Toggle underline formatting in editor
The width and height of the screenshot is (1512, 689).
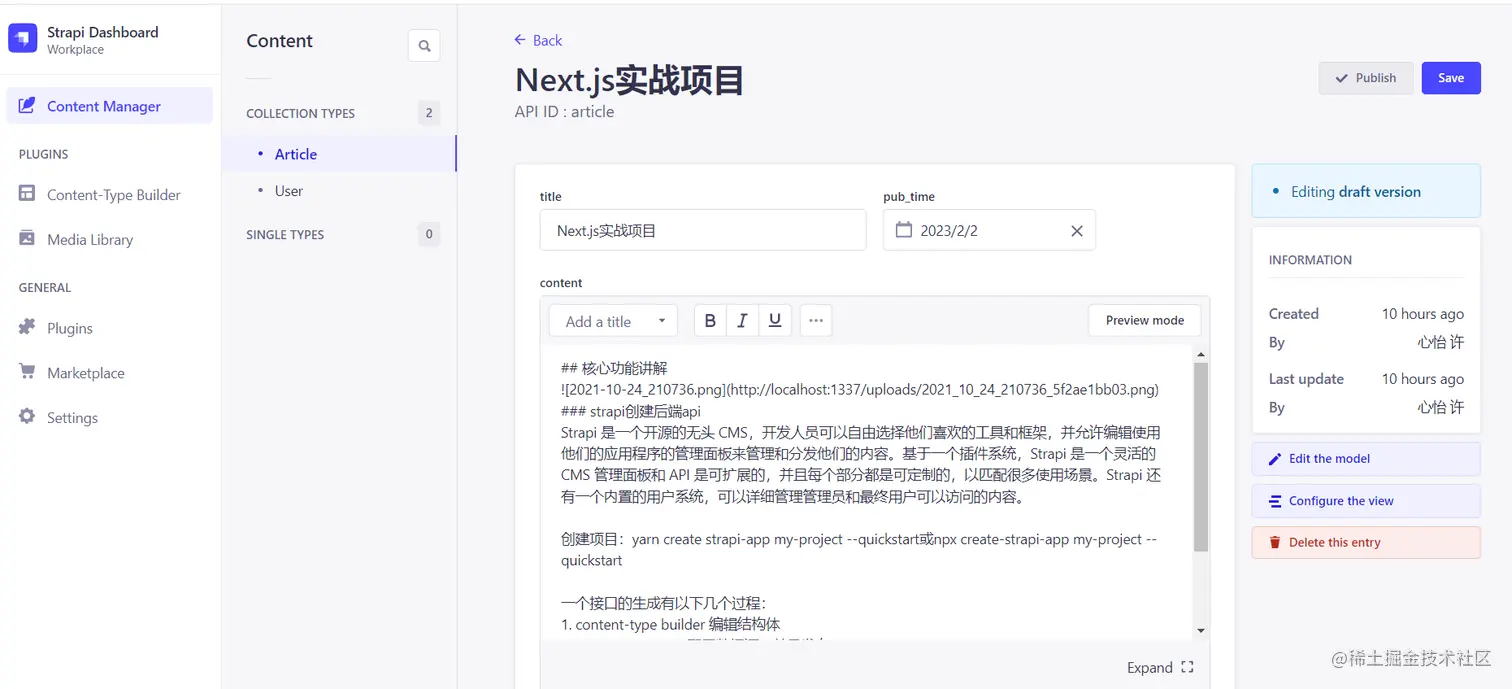[775, 321]
